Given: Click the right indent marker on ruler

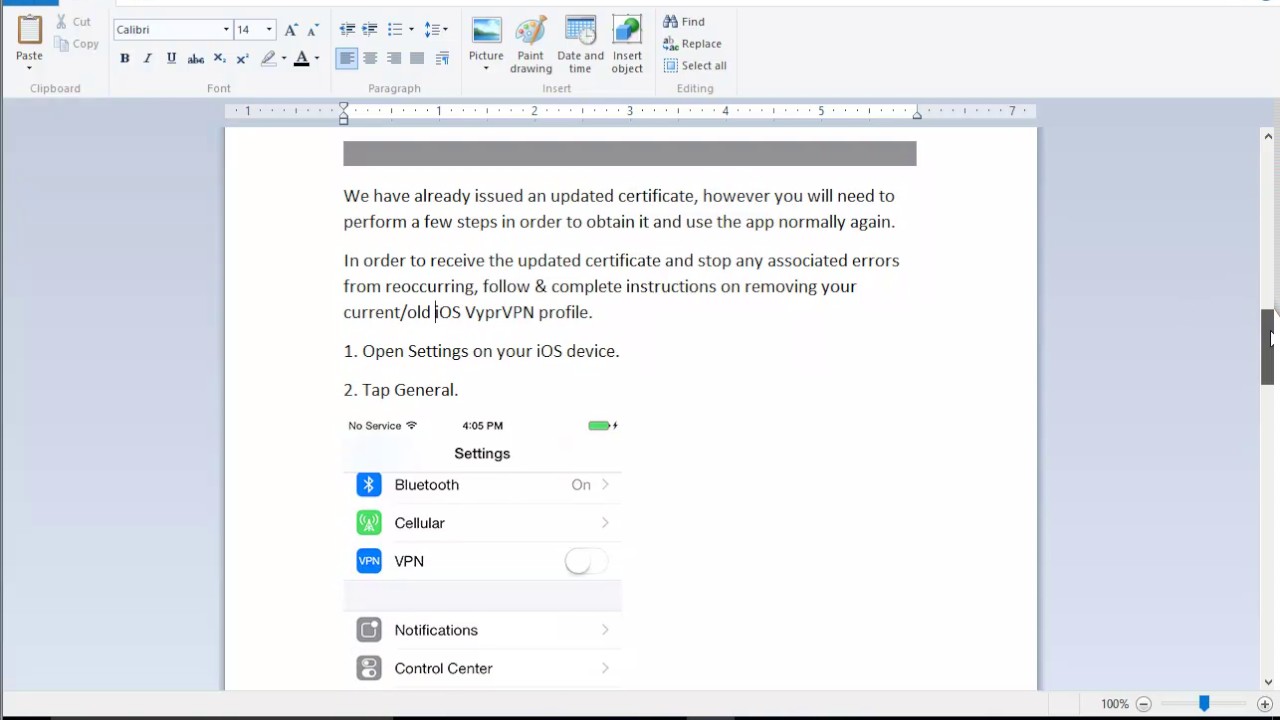Looking at the screenshot, I should (917, 115).
